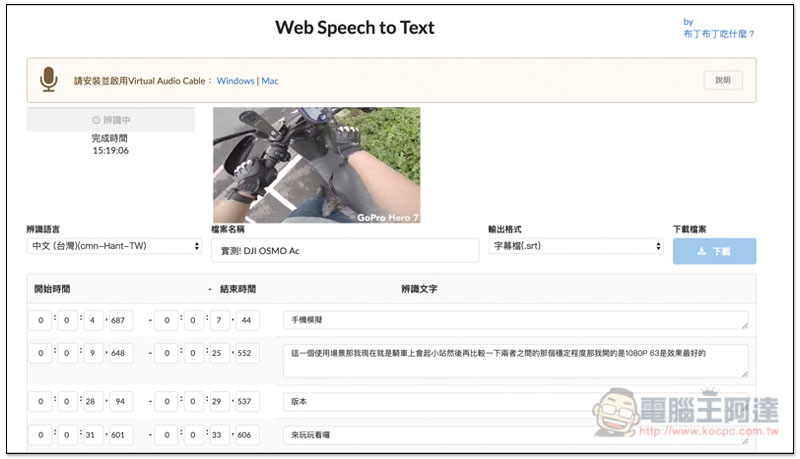800x459 pixels.
Task: Click the start seconds field showing 31
Action: point(92,435)
